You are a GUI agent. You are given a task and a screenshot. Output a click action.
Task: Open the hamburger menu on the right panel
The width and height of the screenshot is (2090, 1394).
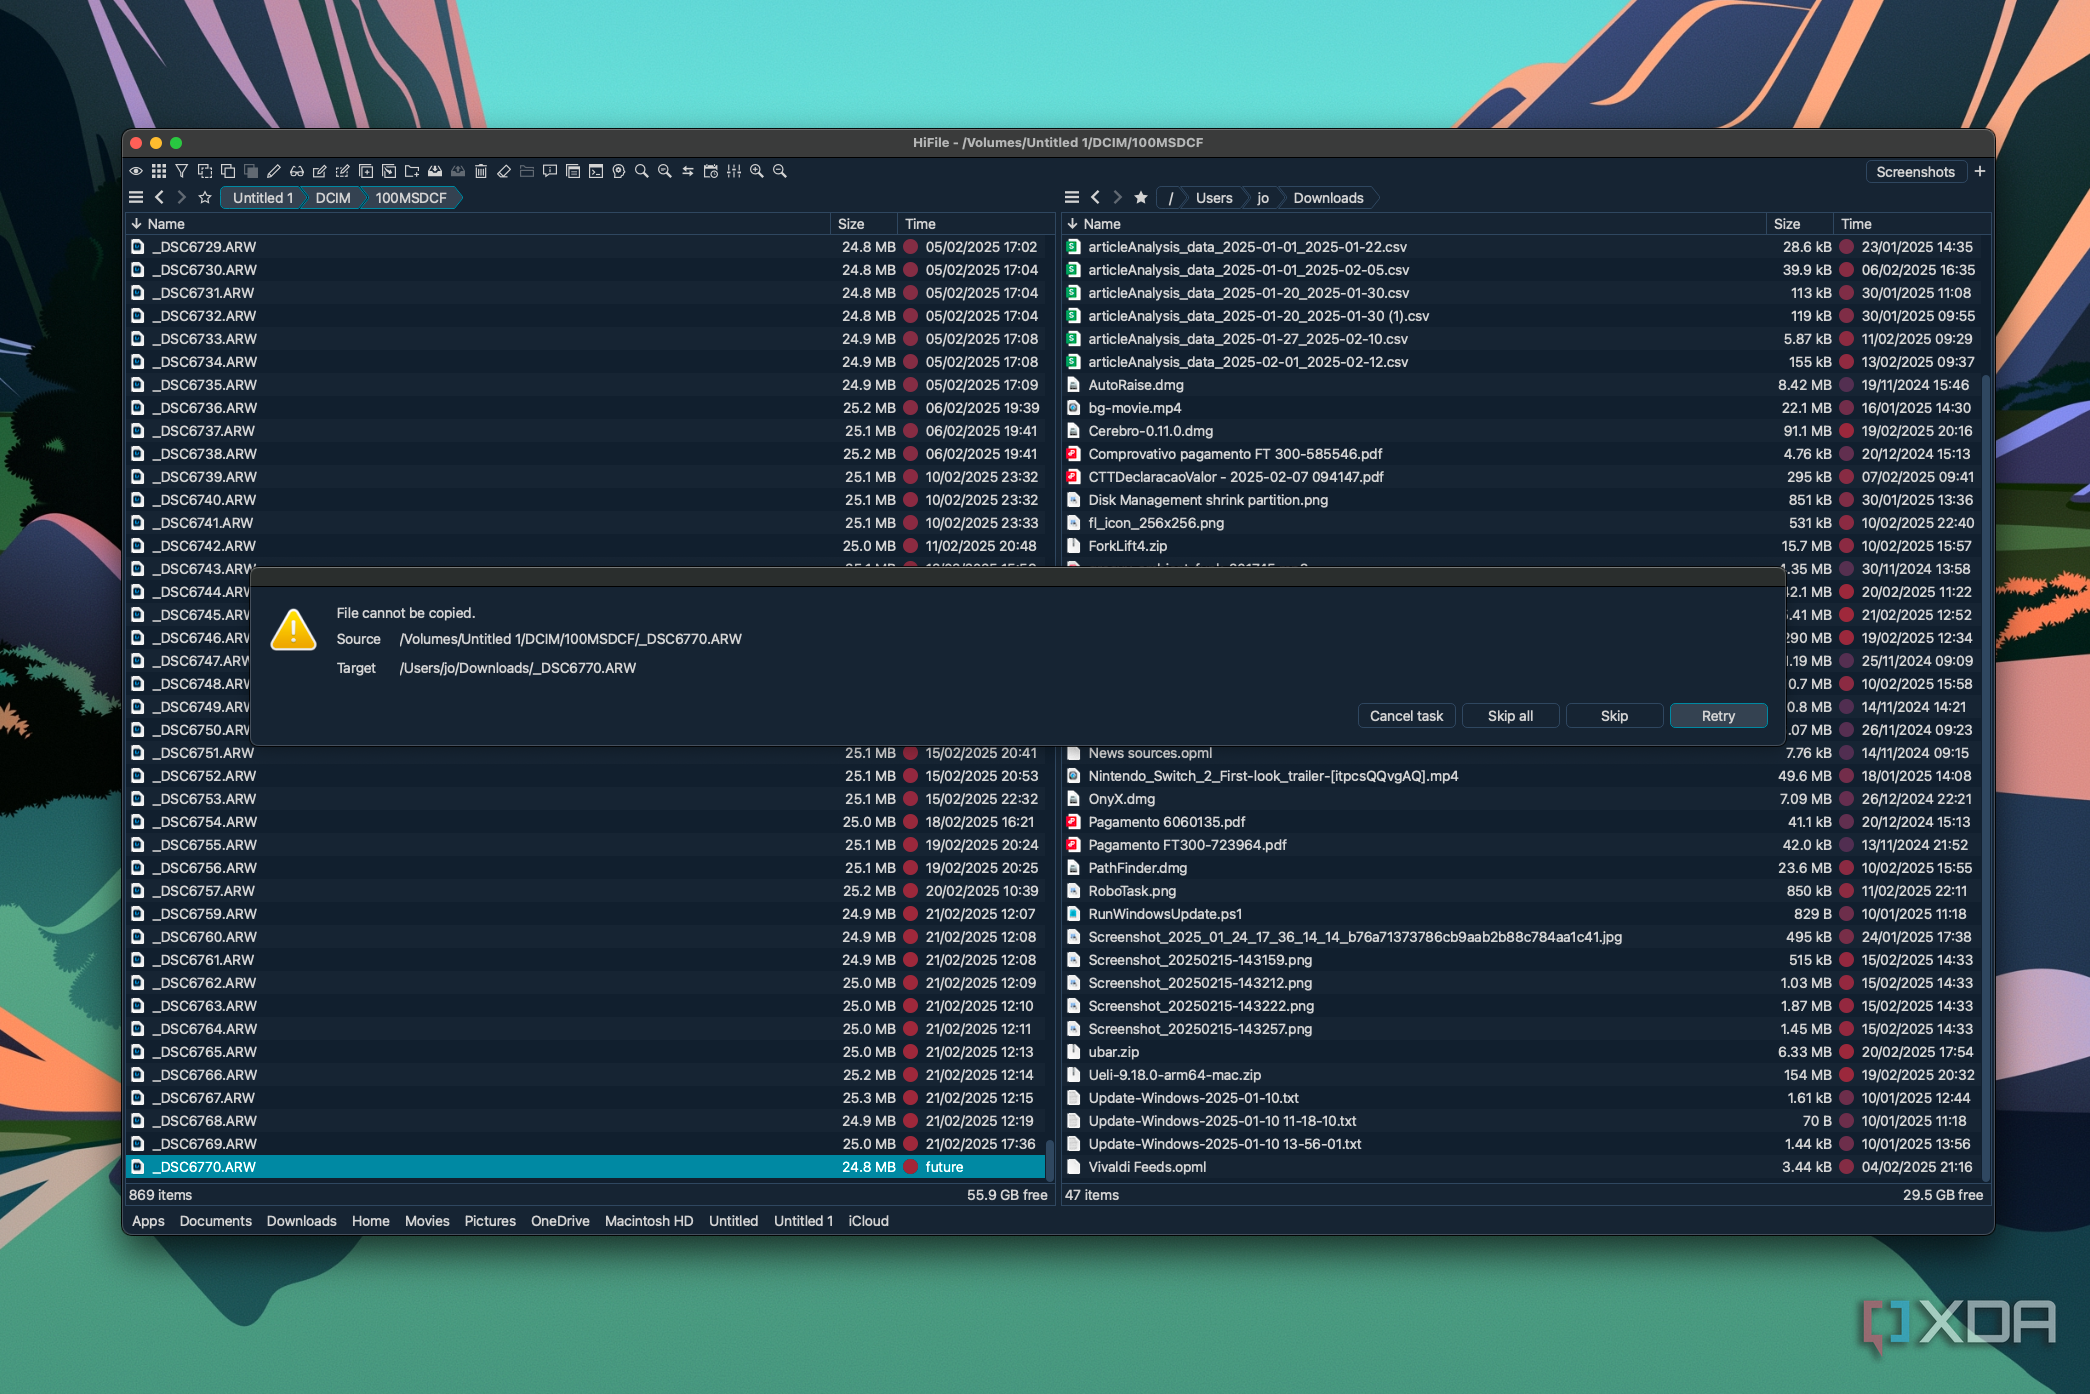1071,197
